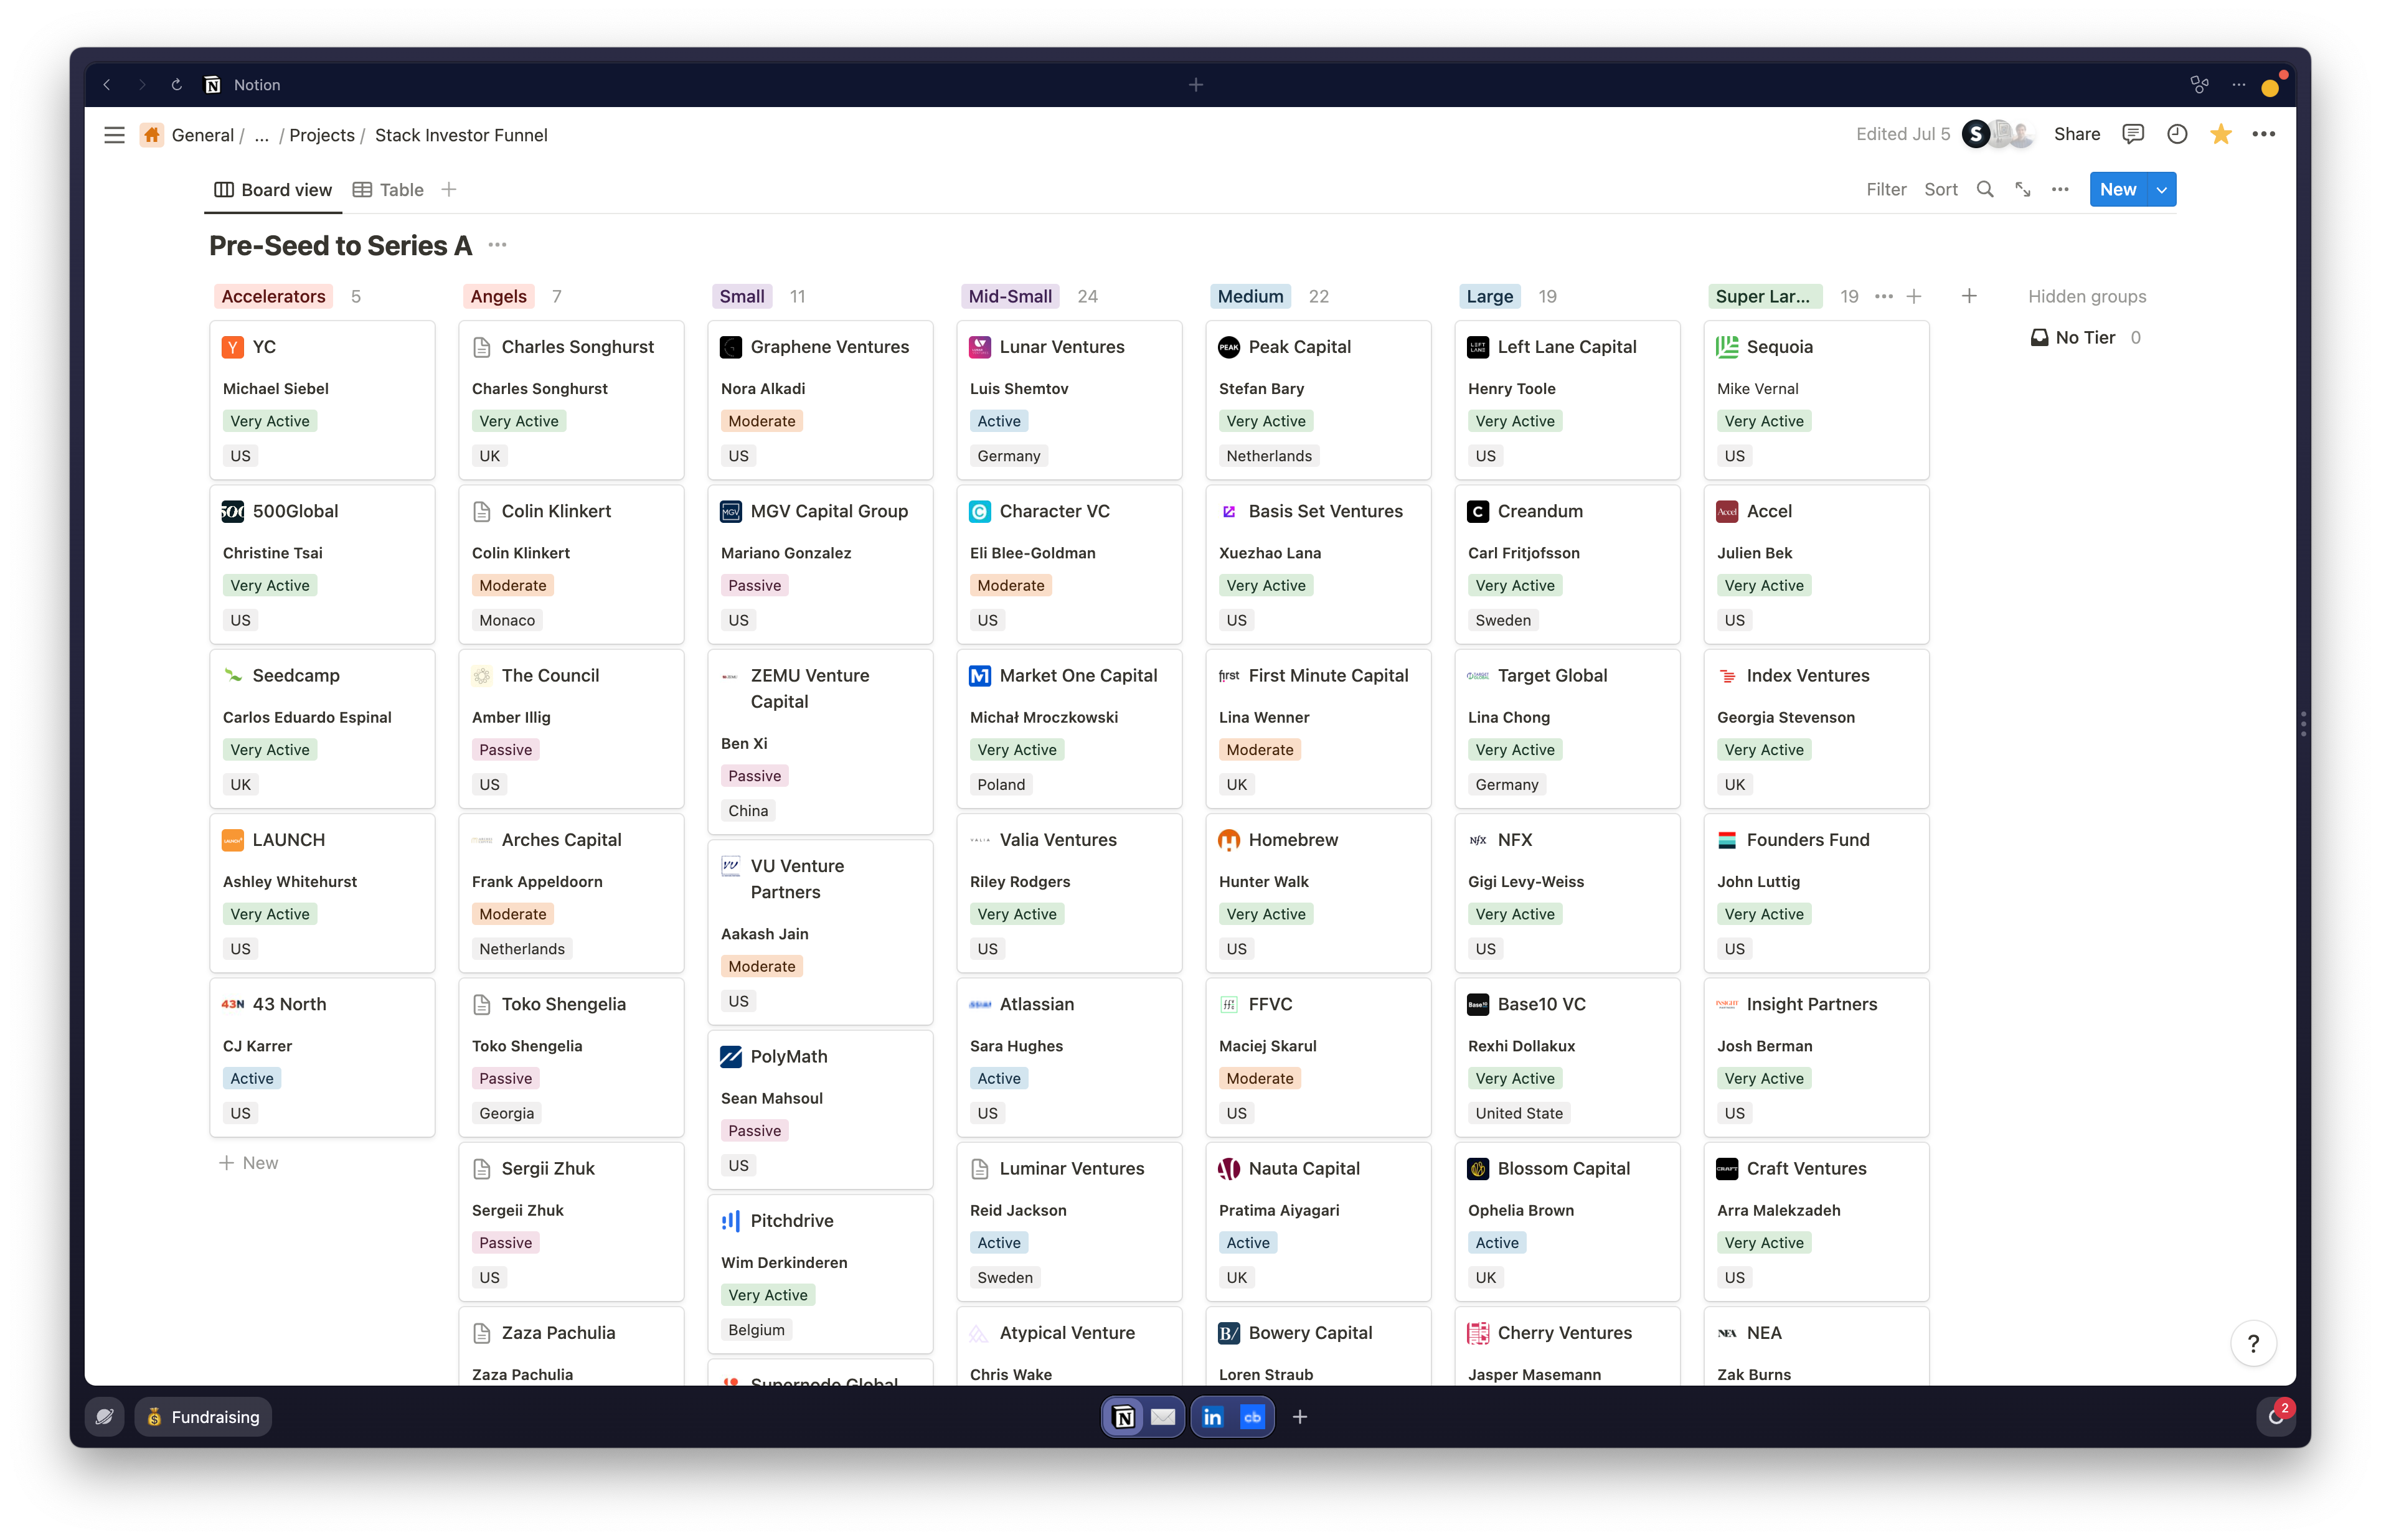
Task: Add new card under Accelerators
Action: click(x=249, y=1162)
